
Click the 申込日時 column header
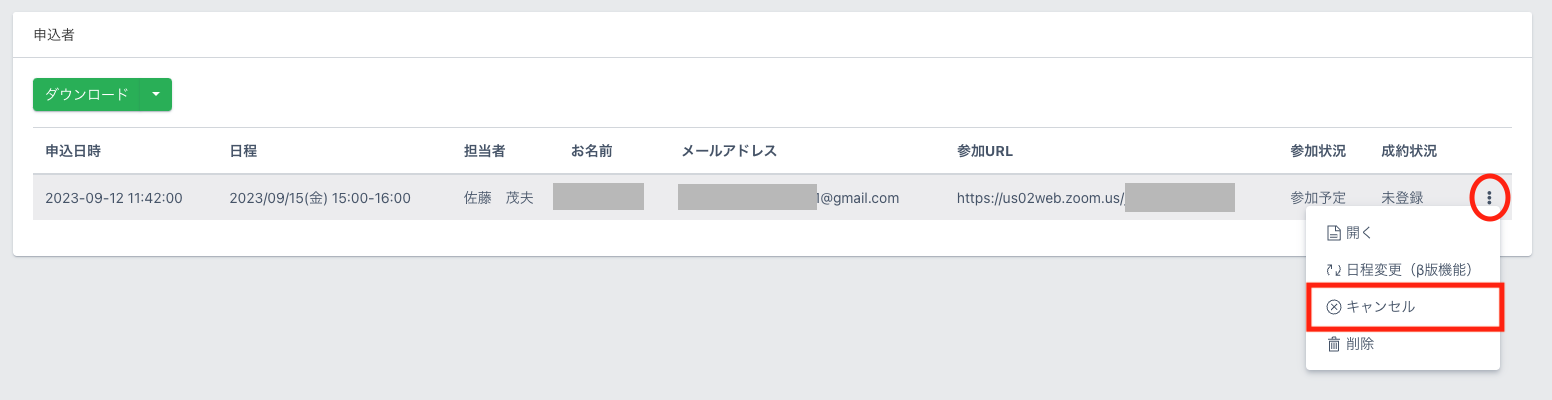point(73,151)
